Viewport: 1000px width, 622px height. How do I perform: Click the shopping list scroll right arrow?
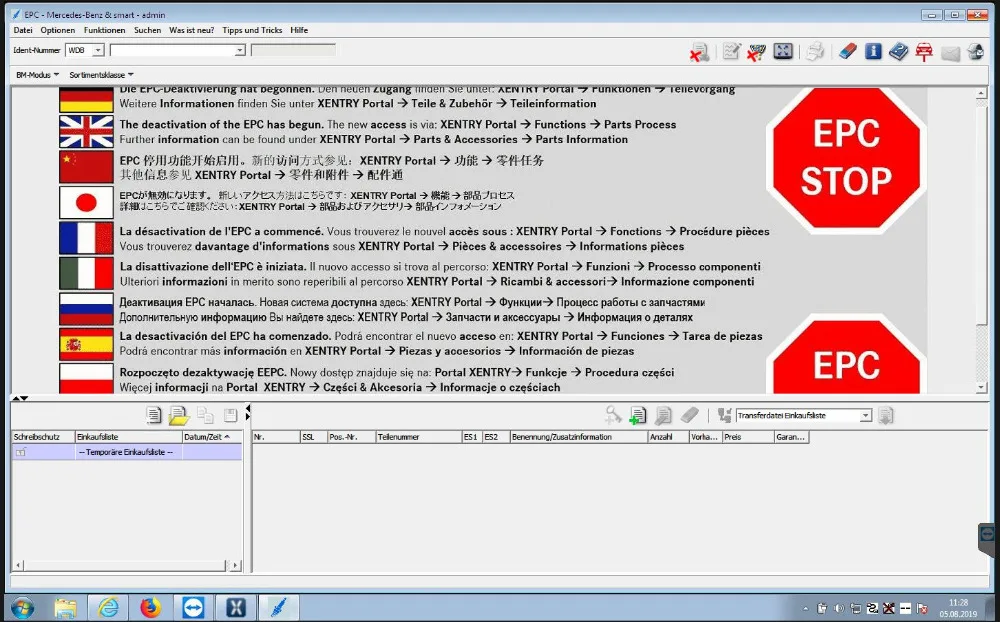(236, 565)
